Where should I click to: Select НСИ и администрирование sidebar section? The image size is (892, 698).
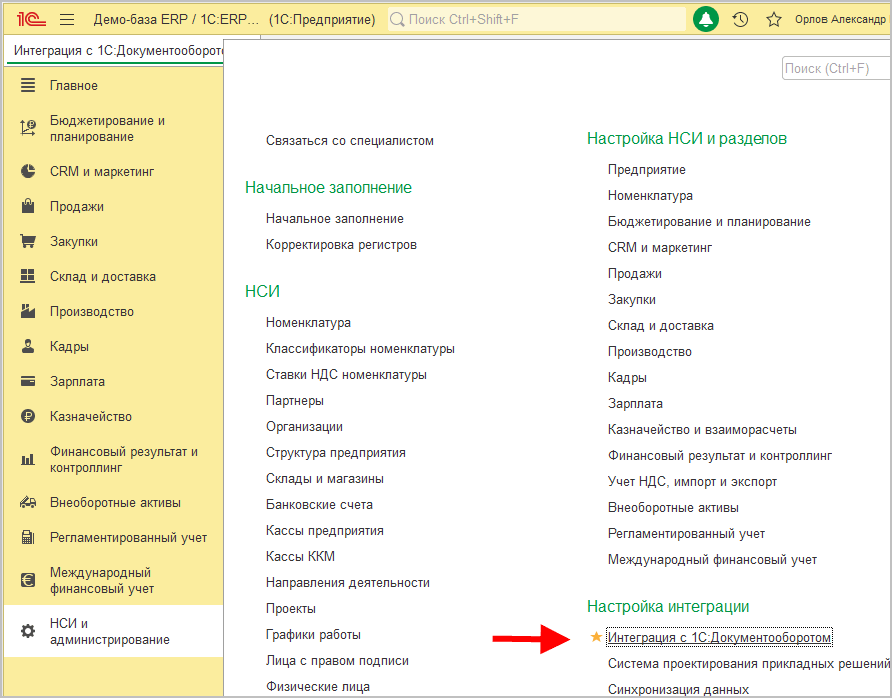pos(113,631)
